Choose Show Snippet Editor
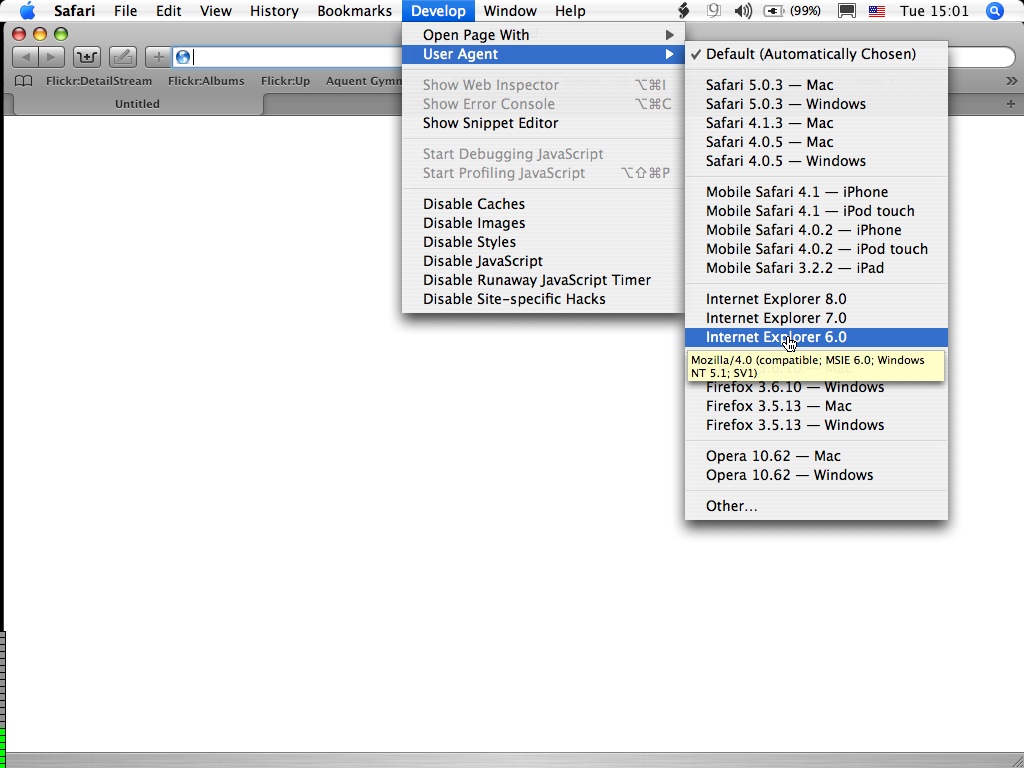The height and width of the screenshot is (768, 1024). (x=543, y=123)
